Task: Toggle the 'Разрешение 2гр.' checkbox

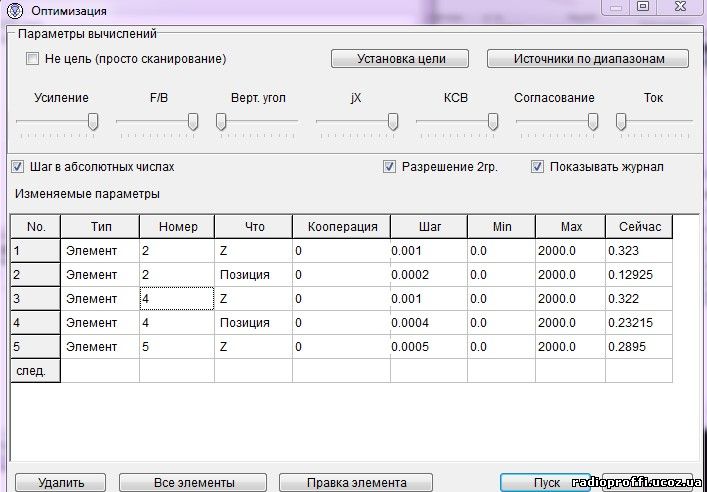Action: coord(389,167)
